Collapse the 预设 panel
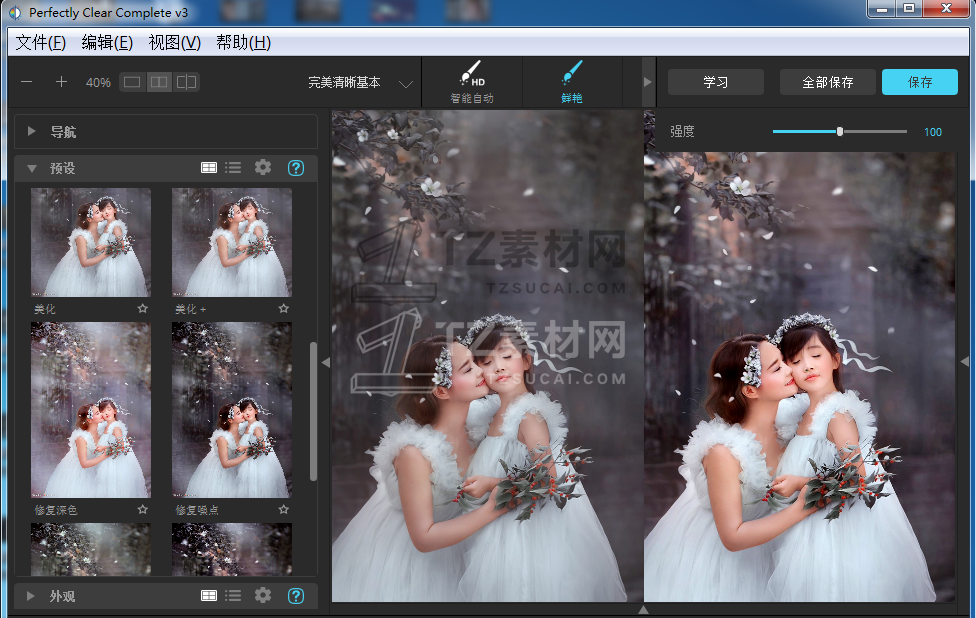976x618 pixels. (x=32, y=168)
